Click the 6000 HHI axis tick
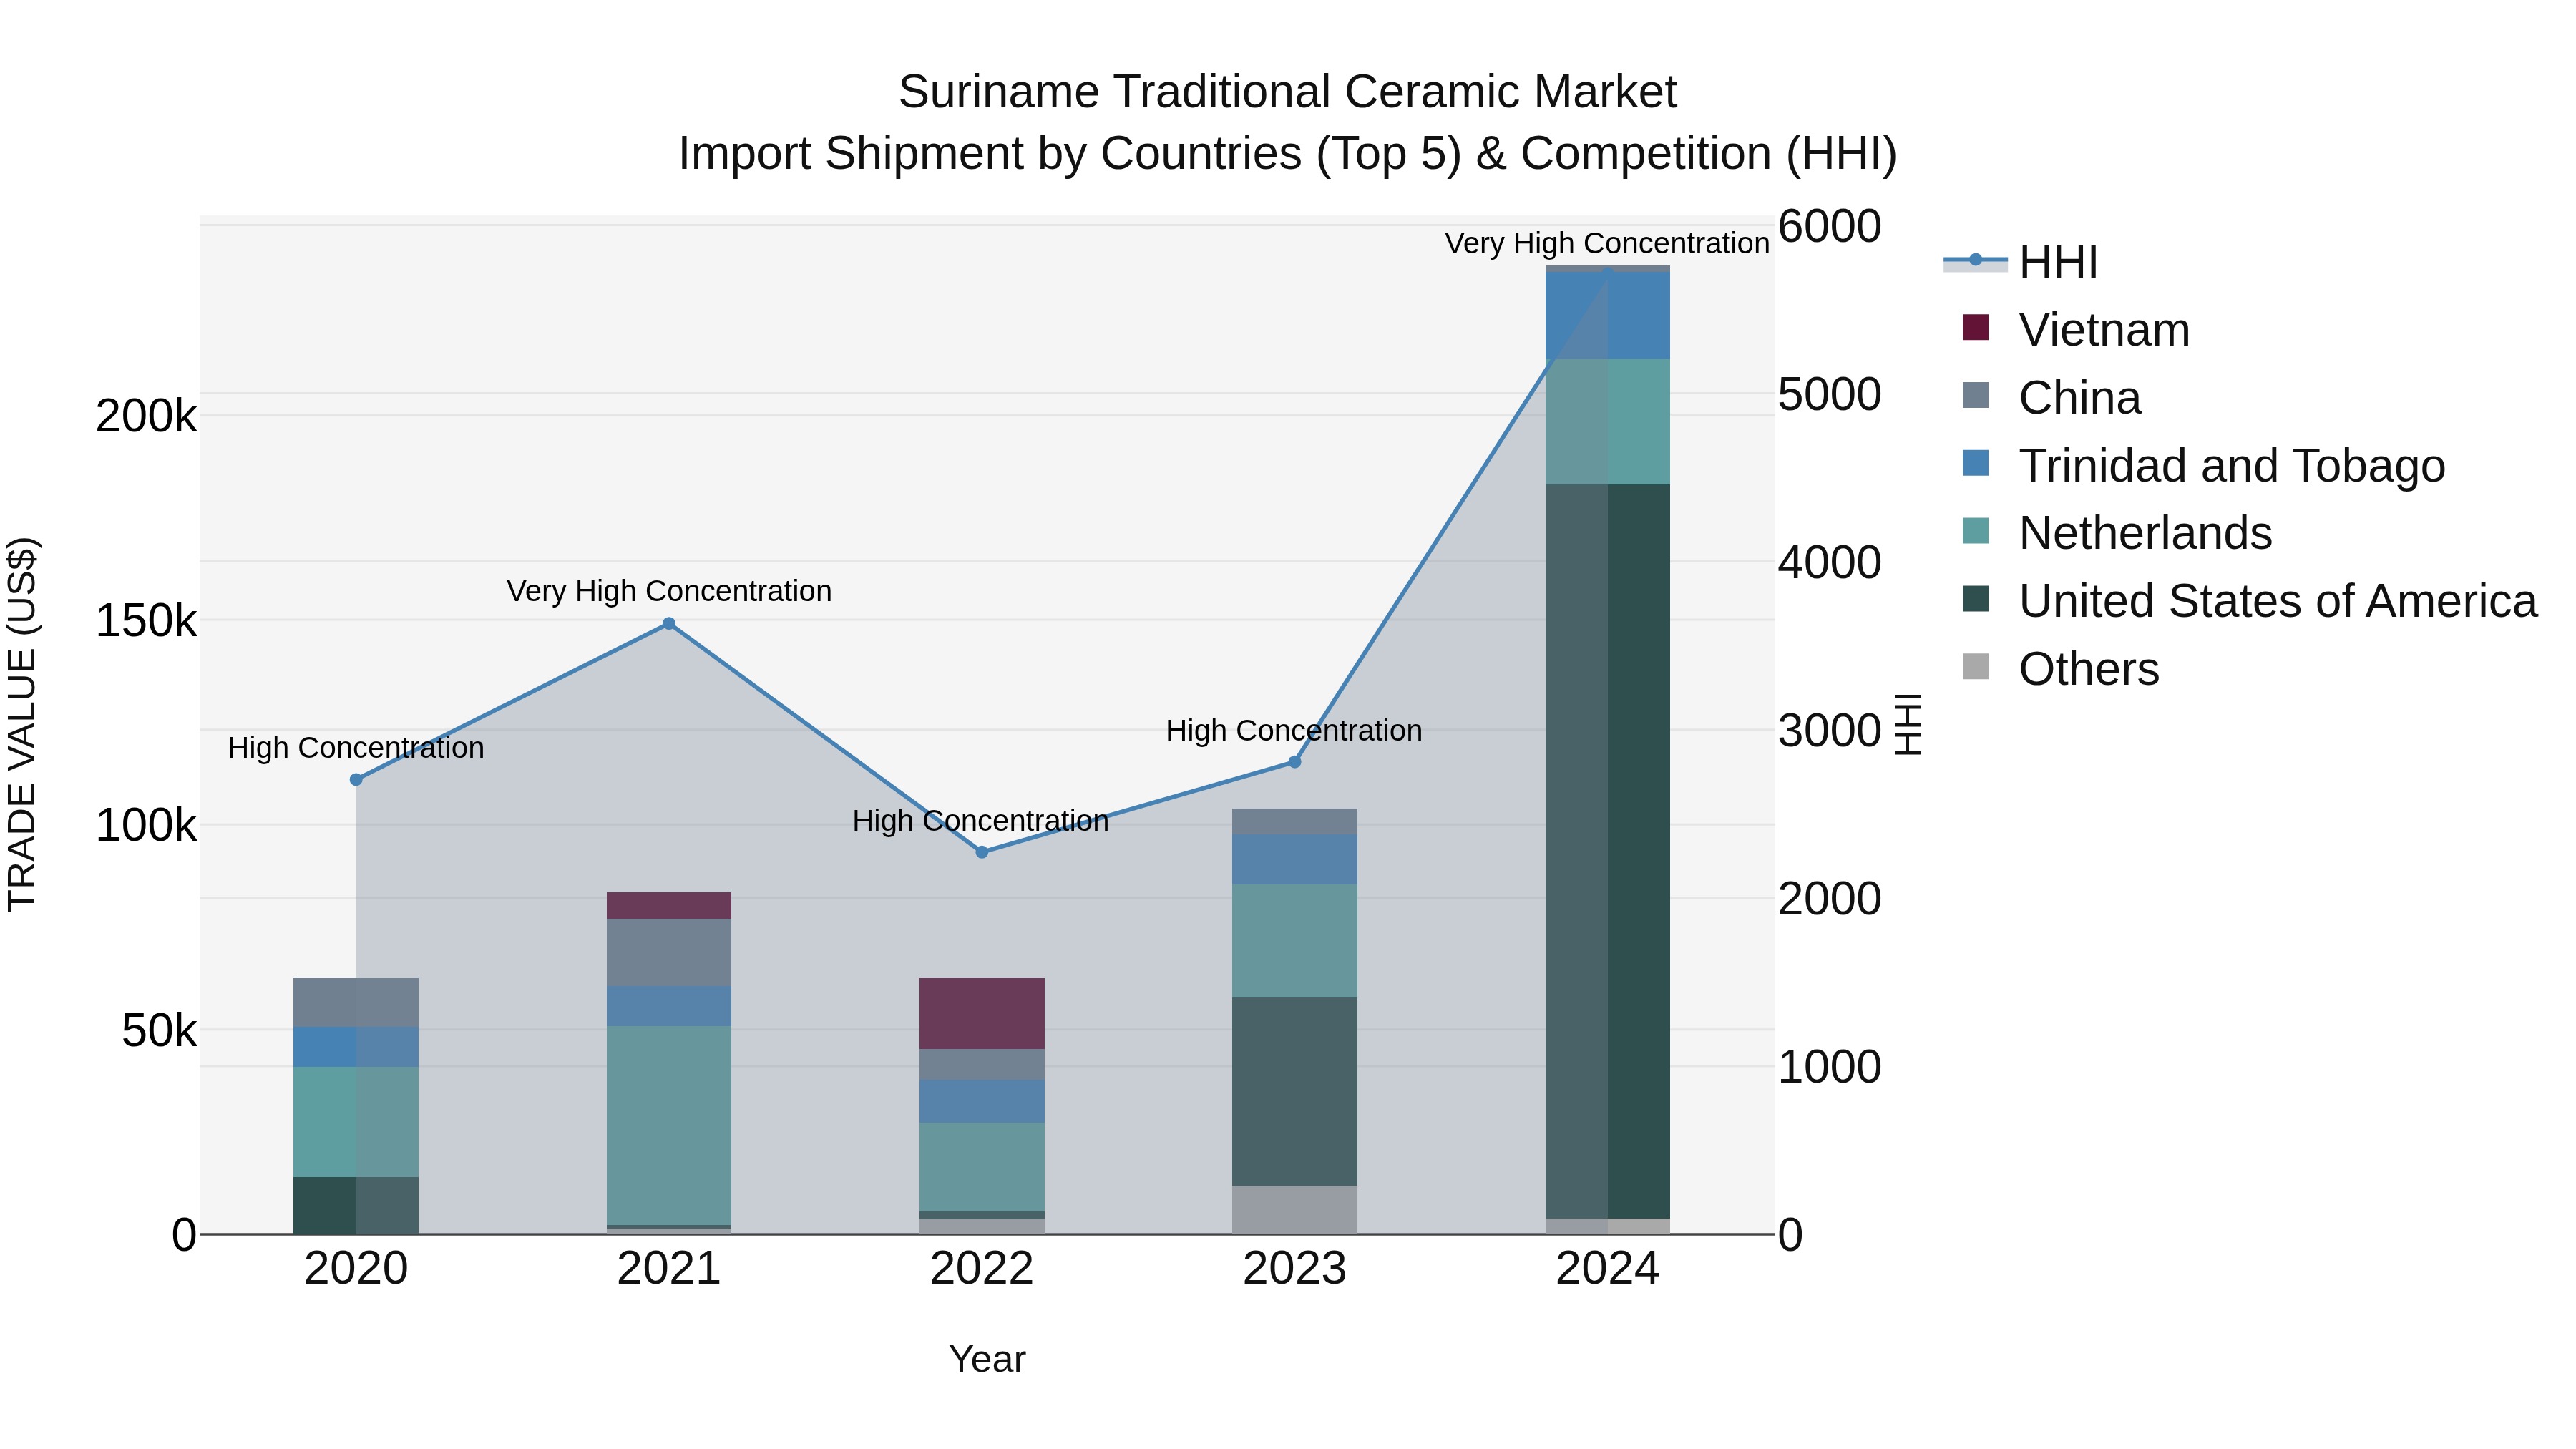 click(x=1830, y=226)
